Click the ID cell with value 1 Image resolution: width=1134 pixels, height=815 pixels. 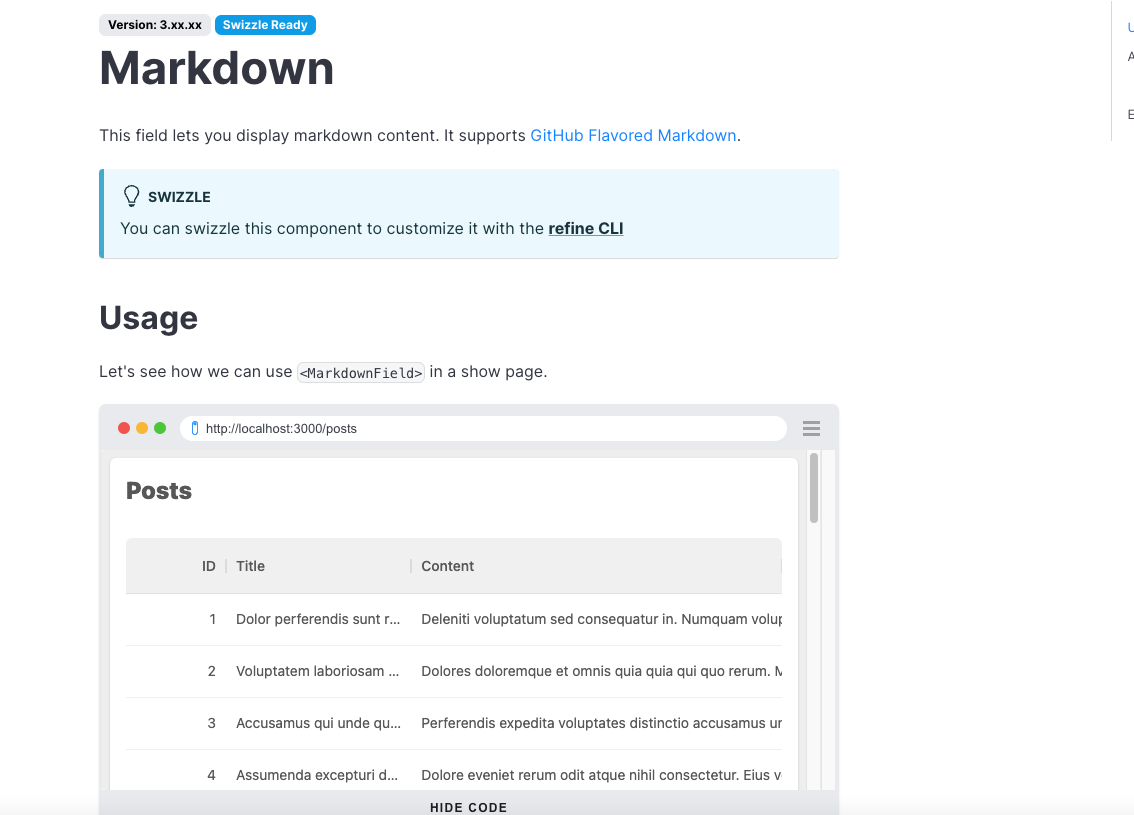click(213, 619)
